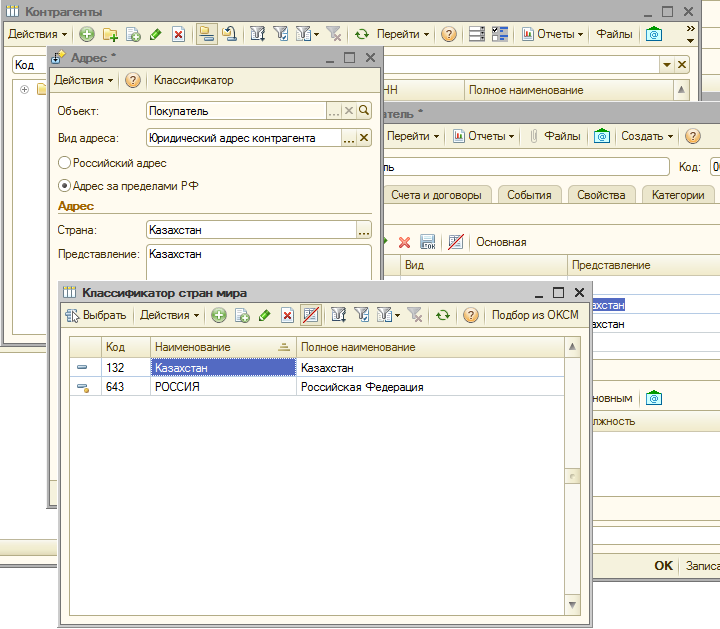The width and height of the screenshot is (720, 629).
Task: Click the magnifier open icon beside Покупатель field
Action: click(365, 111)
